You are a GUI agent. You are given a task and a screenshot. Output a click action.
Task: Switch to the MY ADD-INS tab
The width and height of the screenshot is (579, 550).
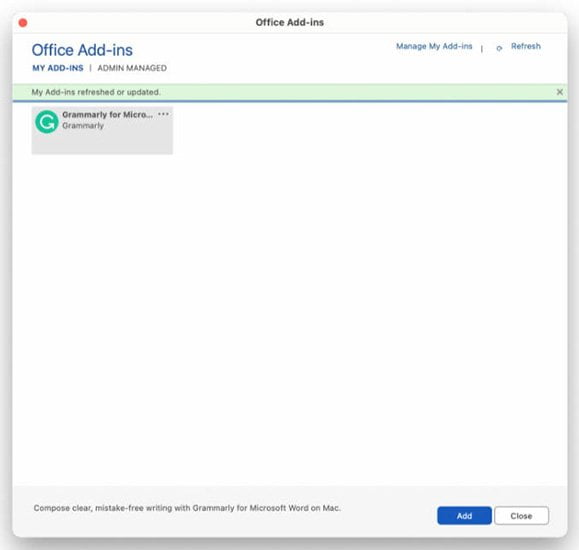coord(58,68)
